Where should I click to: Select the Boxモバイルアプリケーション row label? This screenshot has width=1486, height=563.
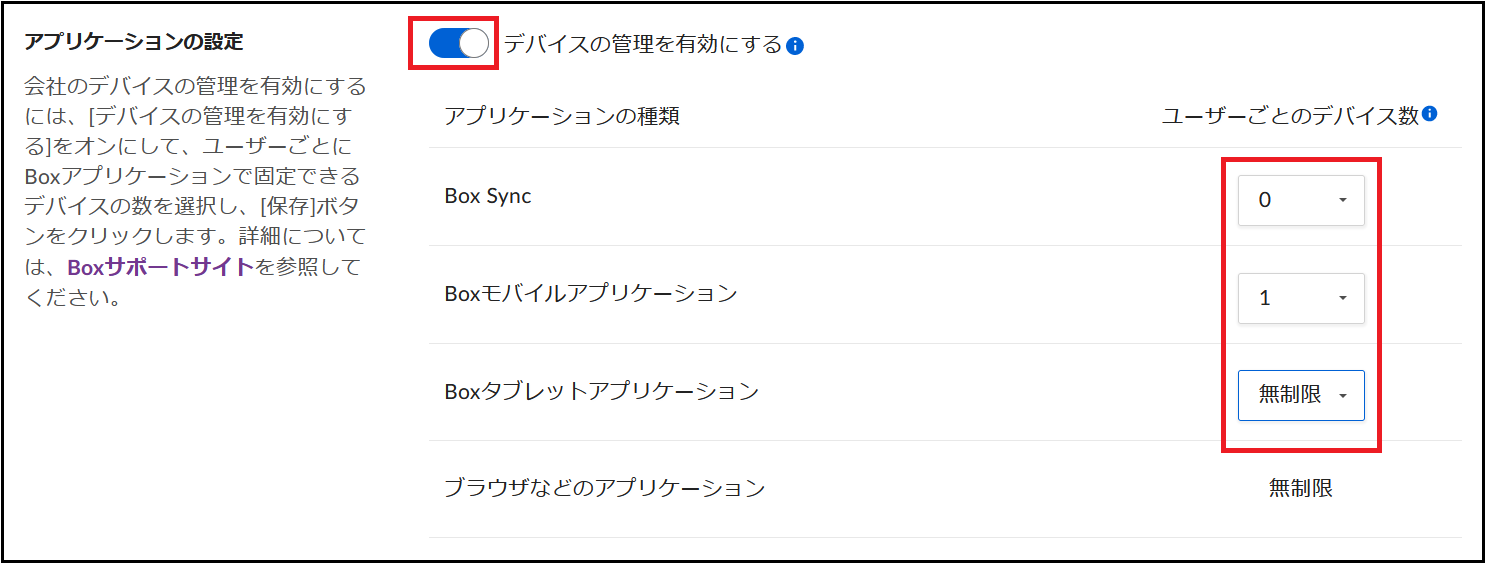(591, 294)
